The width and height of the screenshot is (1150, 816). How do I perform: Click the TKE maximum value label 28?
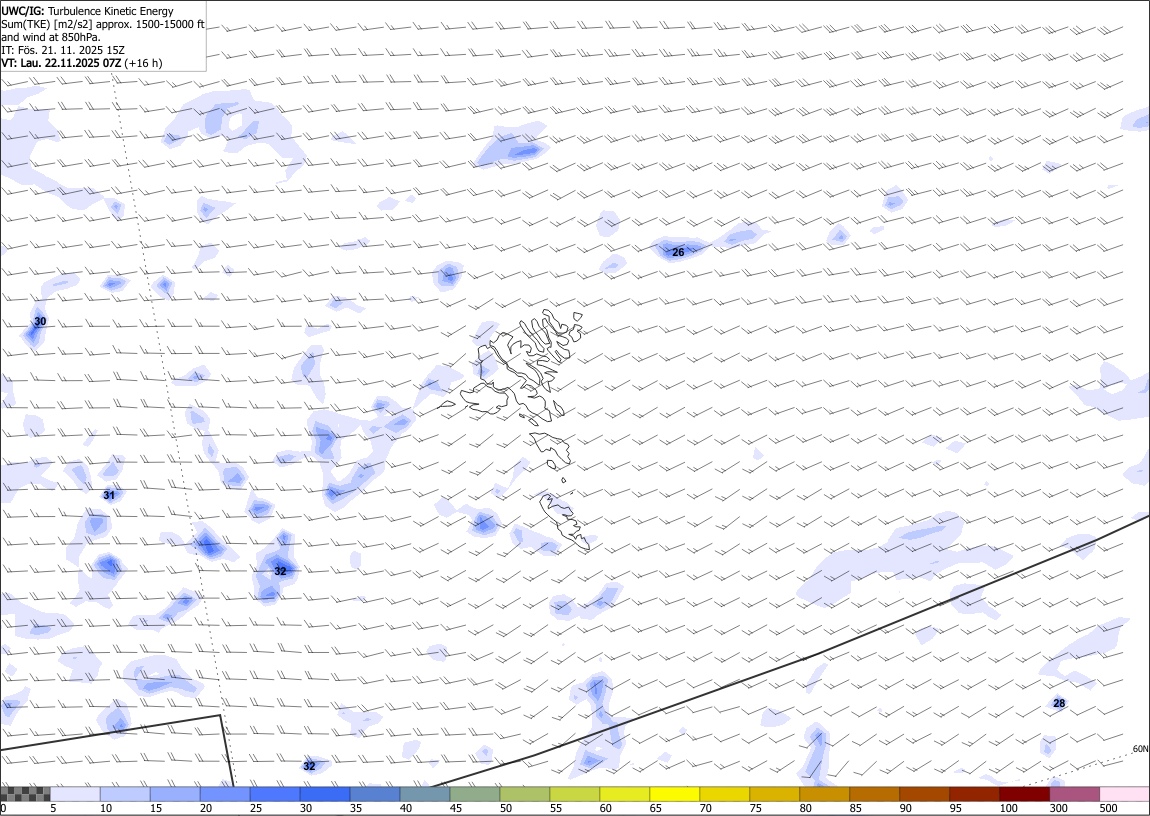(x=1059, y=703)
